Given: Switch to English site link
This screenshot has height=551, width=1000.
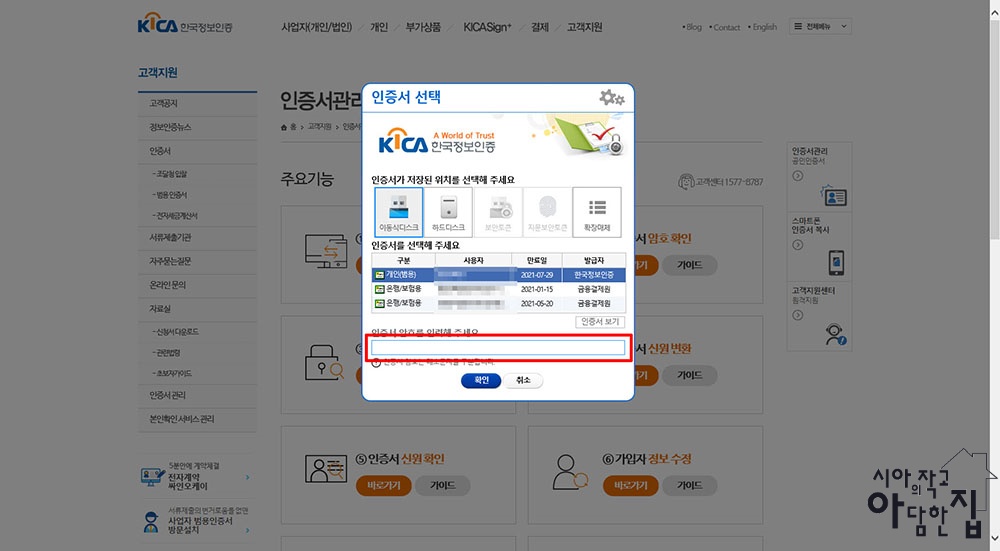Looking at the screenshot, I should pos(763,27).
